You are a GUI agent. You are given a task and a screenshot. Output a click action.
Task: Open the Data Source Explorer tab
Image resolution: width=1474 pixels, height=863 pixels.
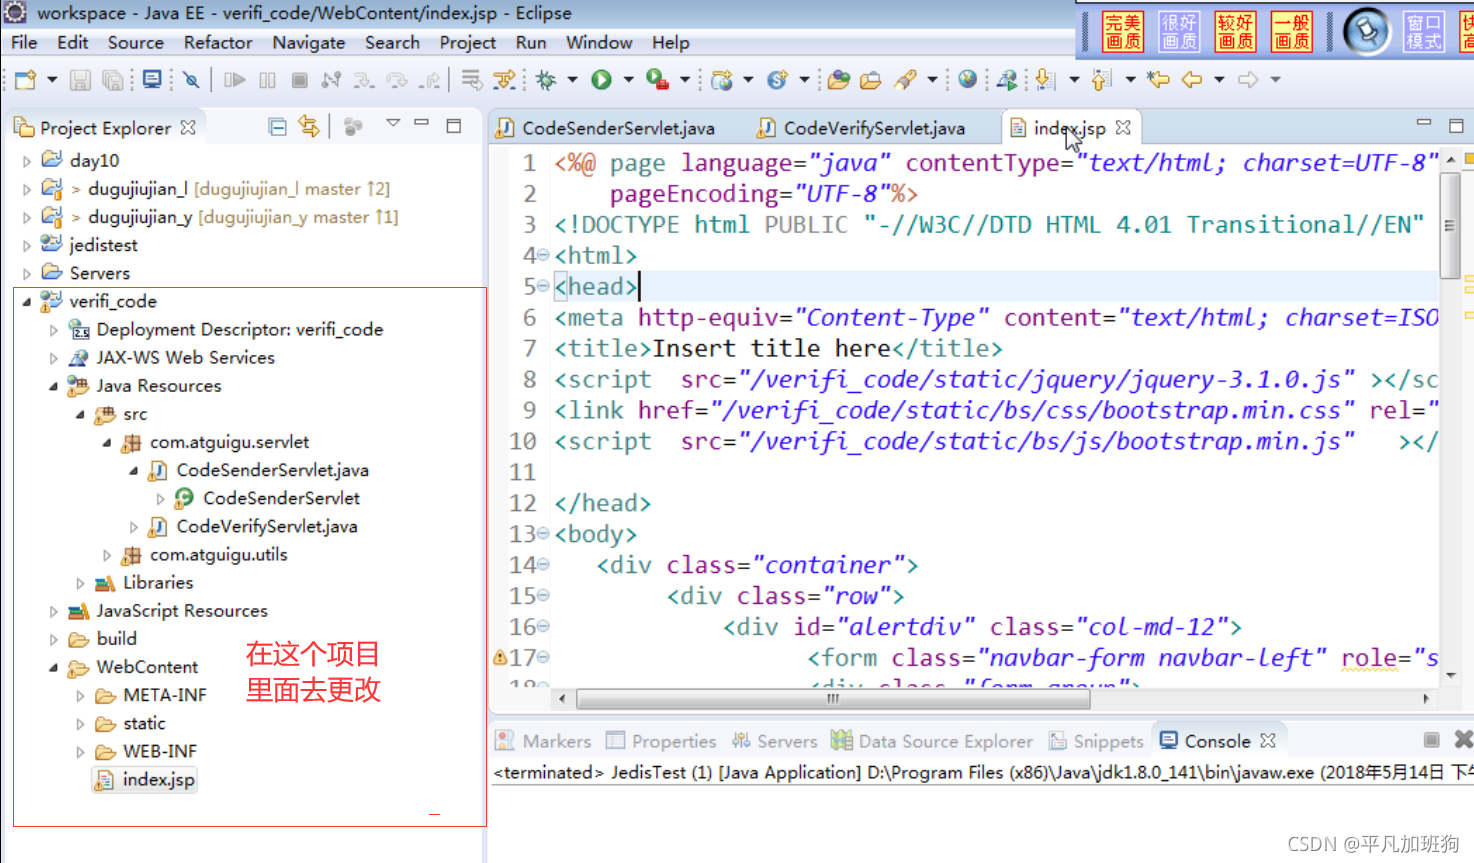pos(932,741)
